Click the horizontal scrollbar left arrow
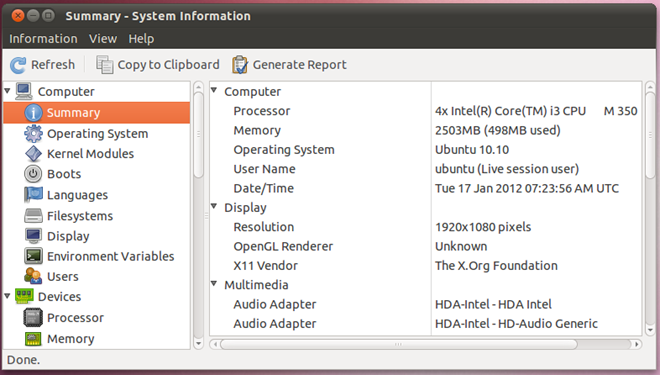The height and width of the screenshot is (375, 660). click(215, 344)
